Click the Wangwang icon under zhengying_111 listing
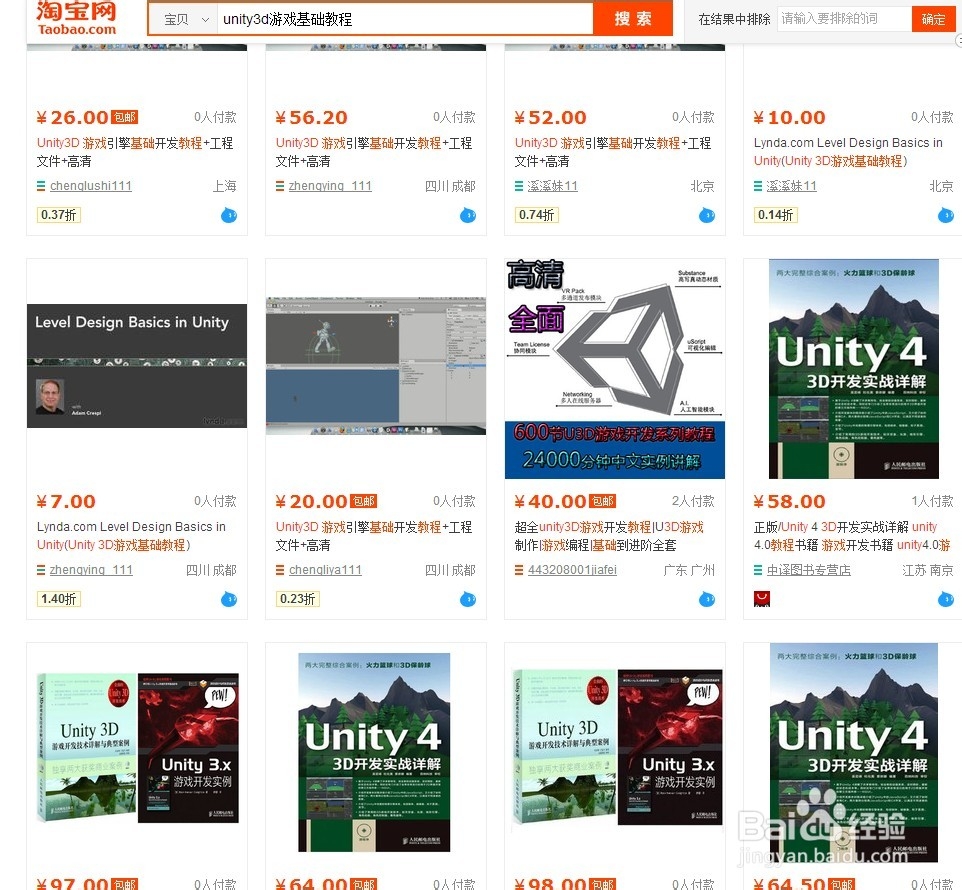Viewport: 962px width, 890px height. coord(467,214)
